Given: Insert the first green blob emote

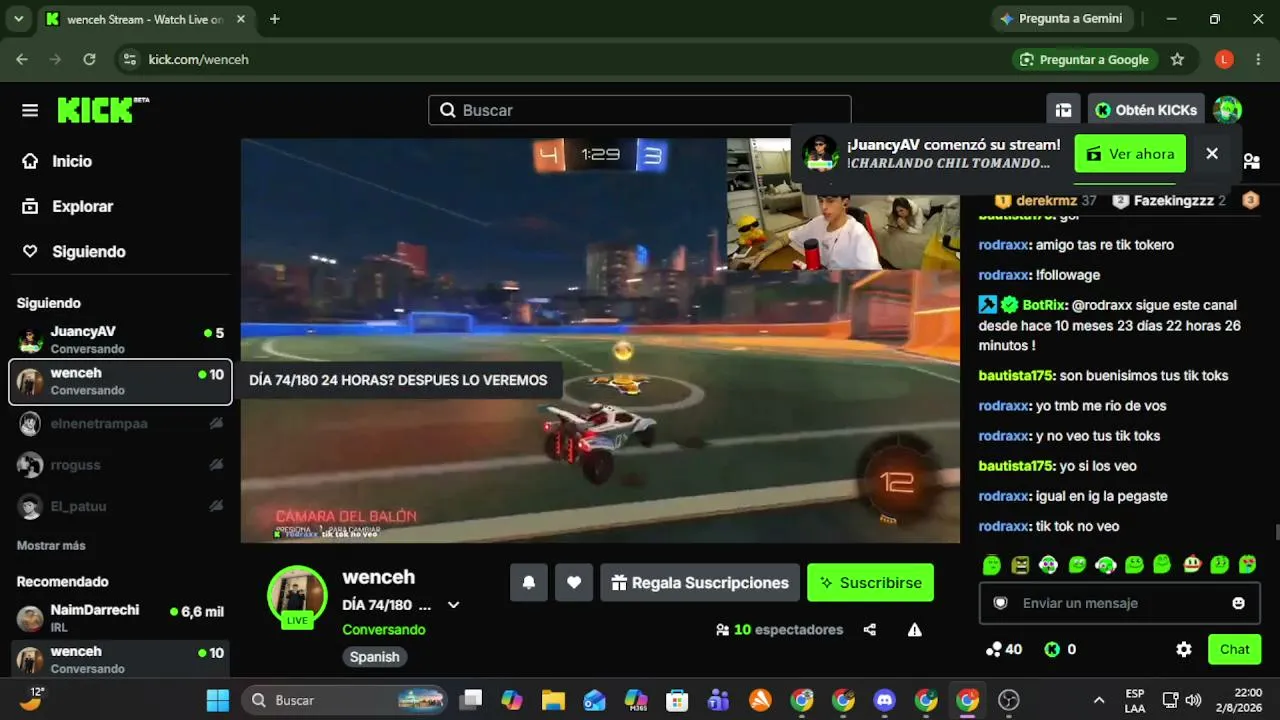Looking at the screenshot, I should pos(991,565).
